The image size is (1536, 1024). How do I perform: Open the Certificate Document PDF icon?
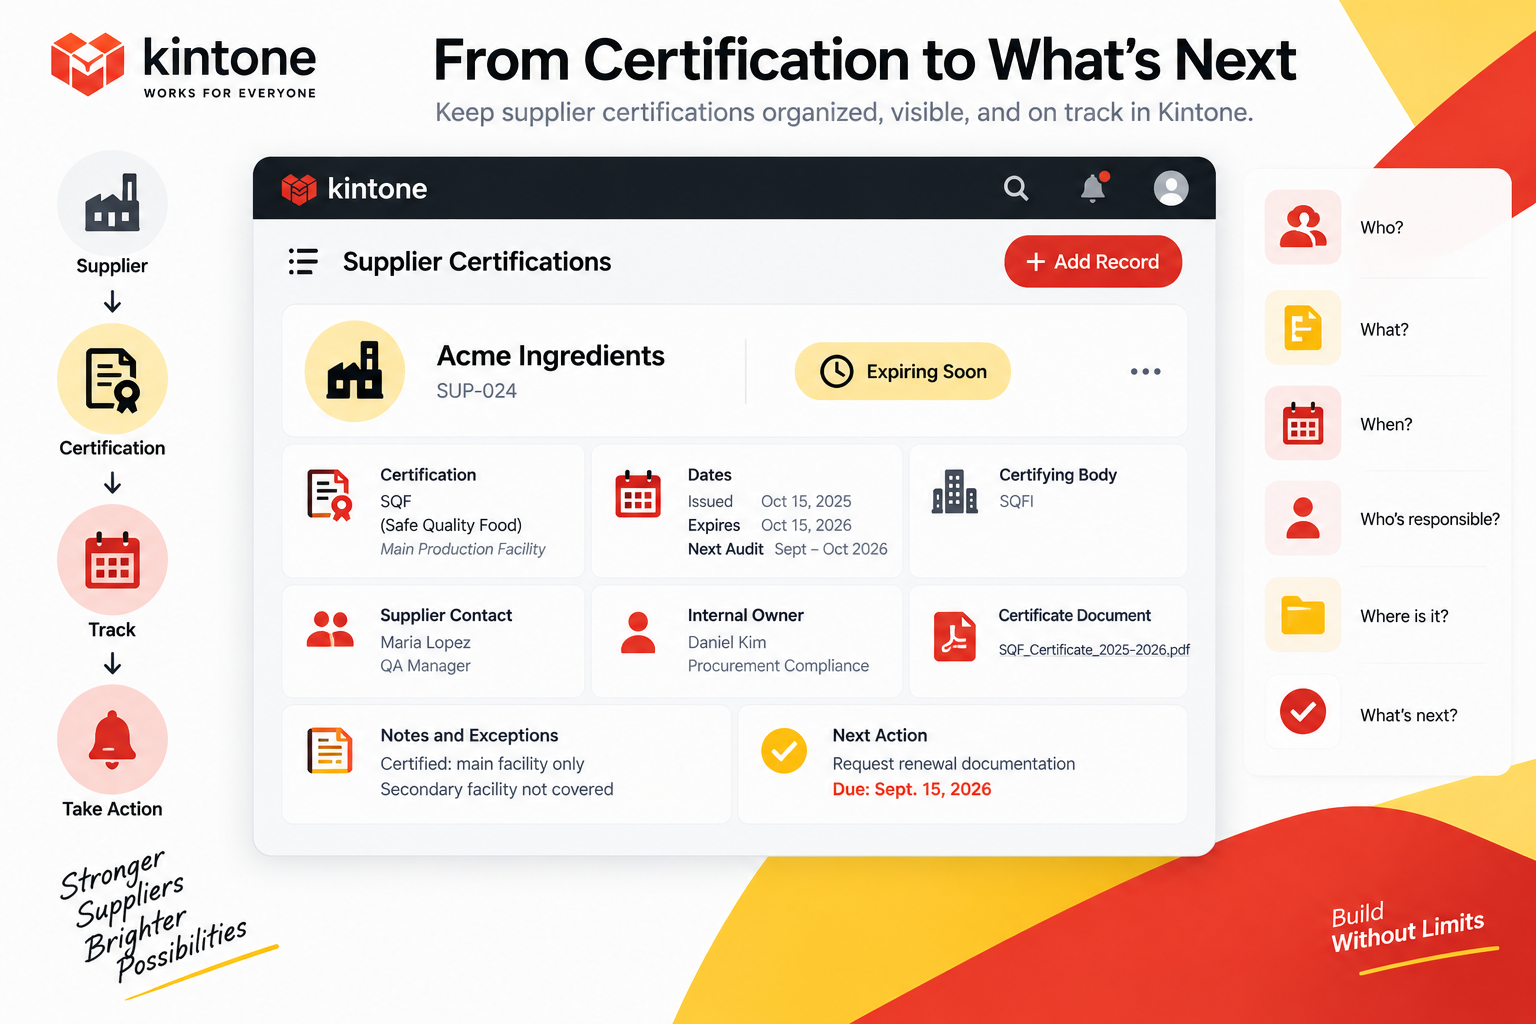(x=955, y=637)
